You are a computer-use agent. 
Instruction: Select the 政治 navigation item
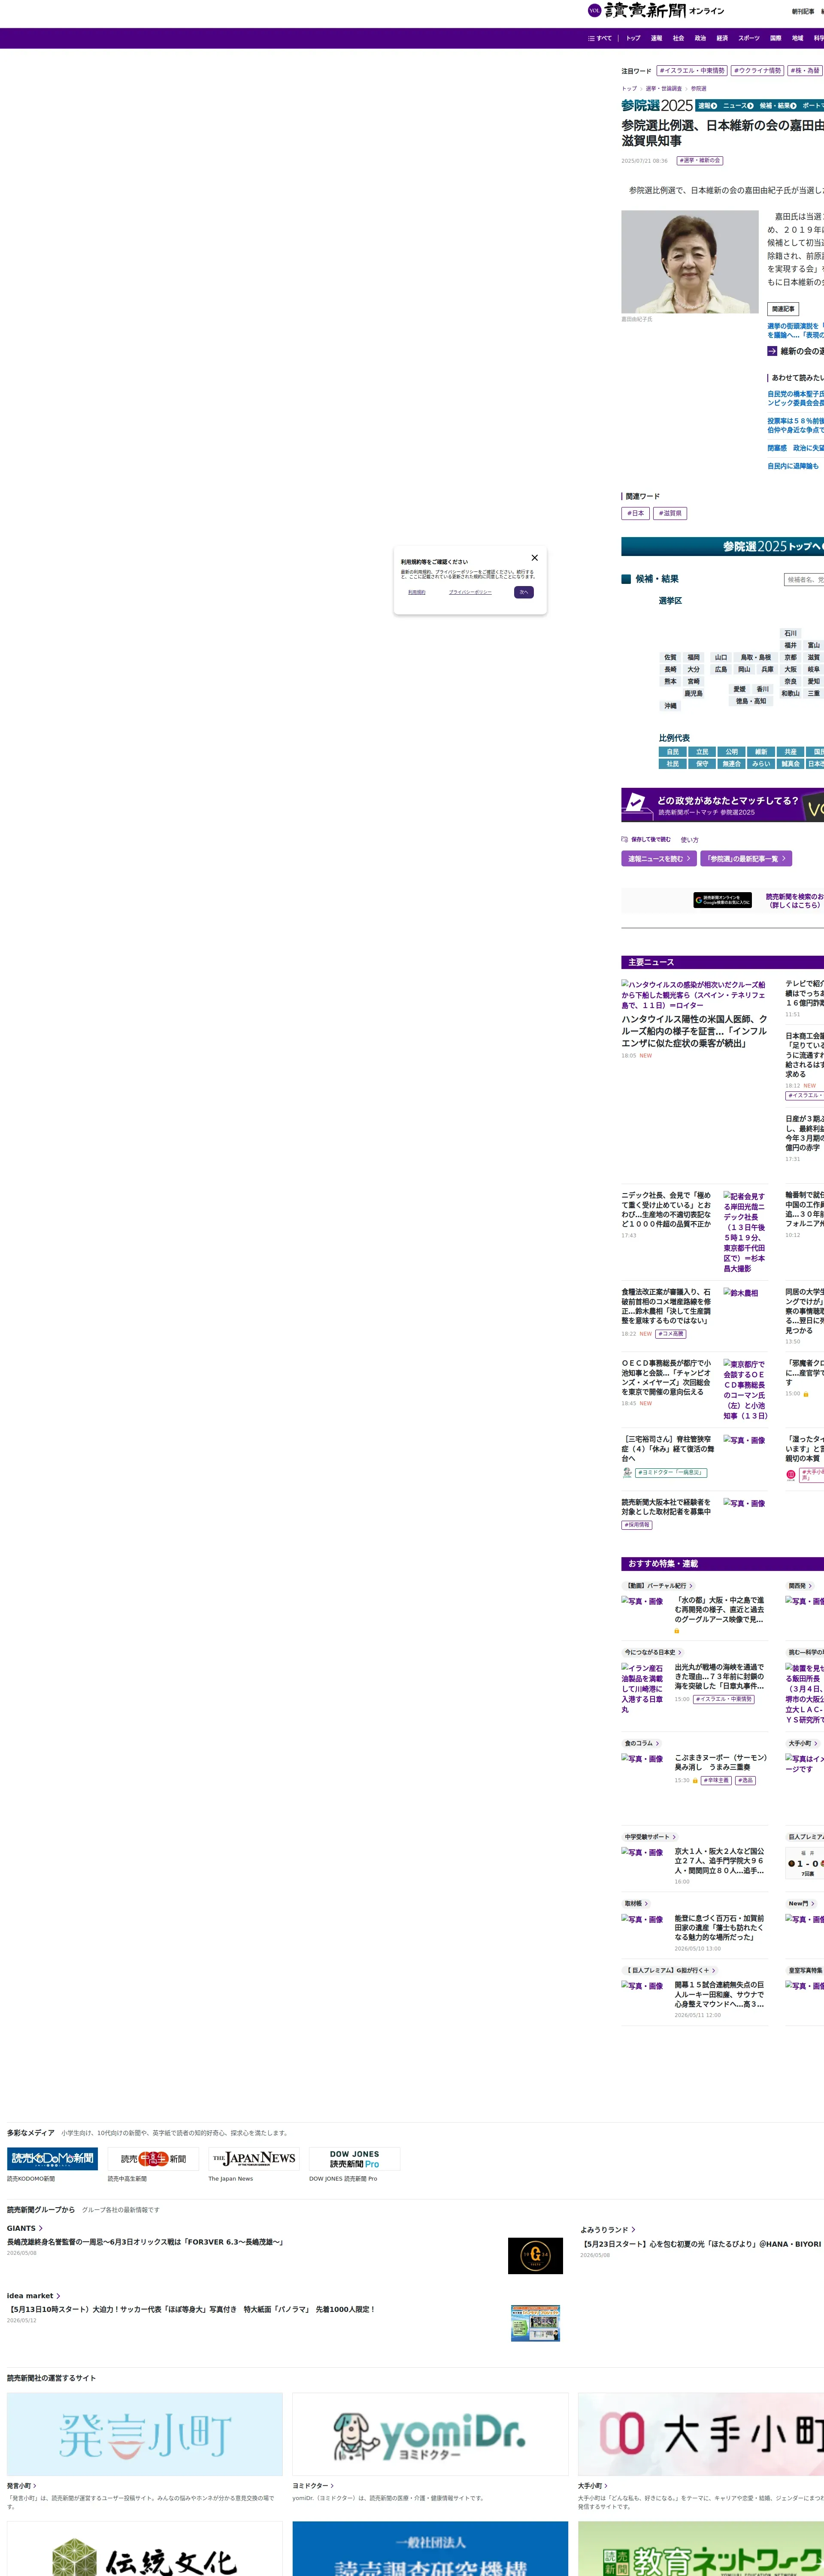[700, 38]
